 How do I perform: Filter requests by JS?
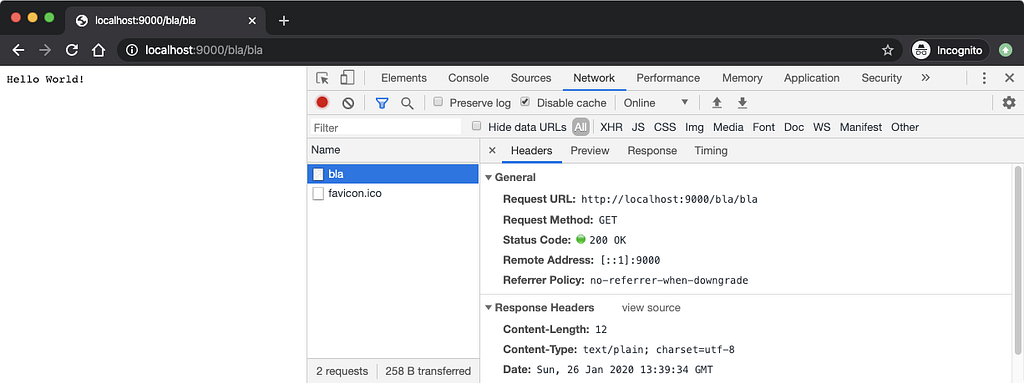pos(638,127)
